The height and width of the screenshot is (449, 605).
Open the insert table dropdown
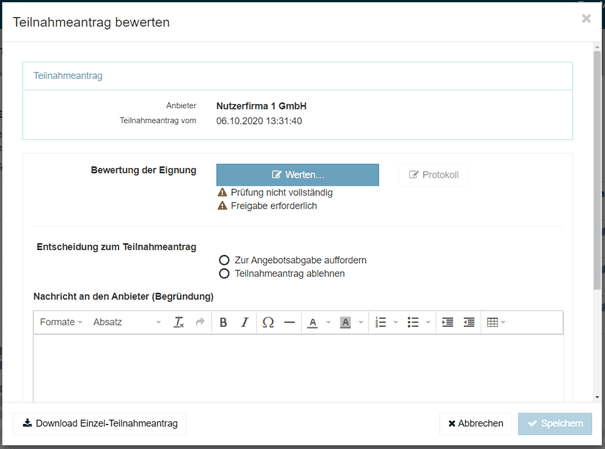(x=495, y=323)
